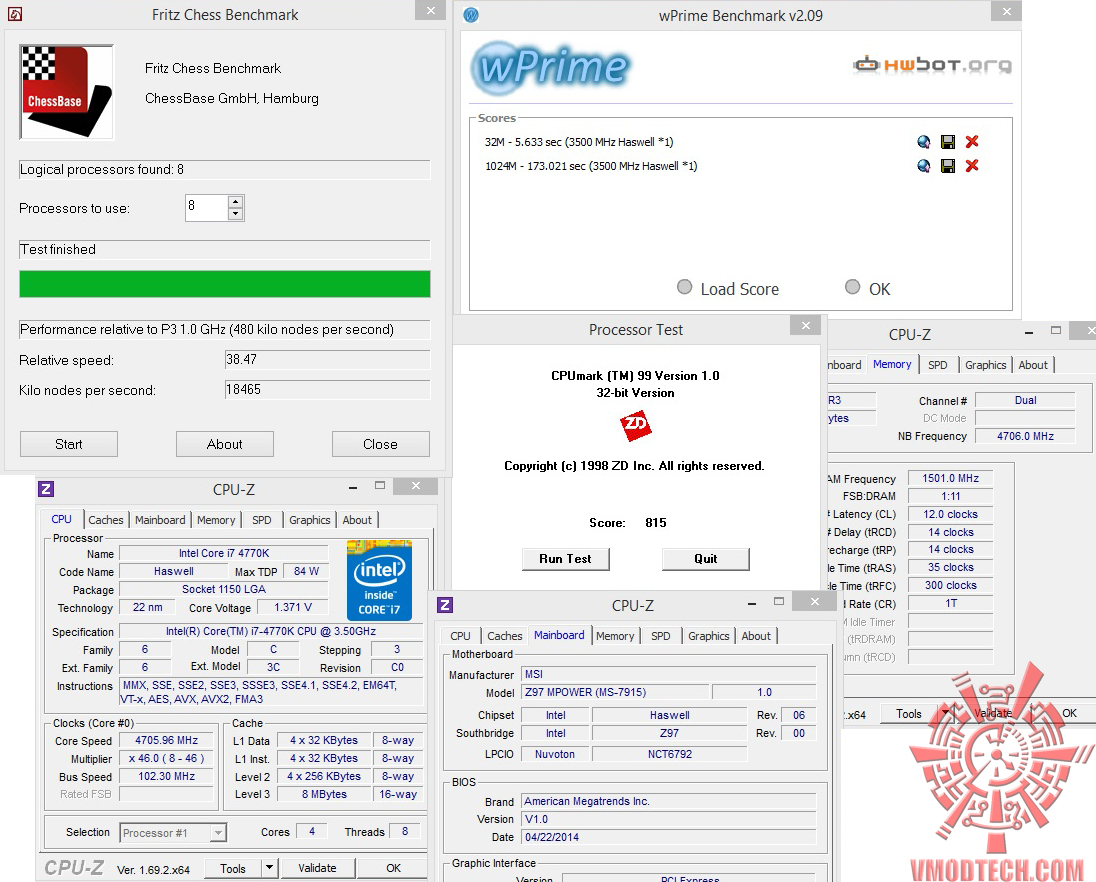Click the Name field Intel Core i7 4770K
This screenshot has height=882, width=1096.
(224, 553)
